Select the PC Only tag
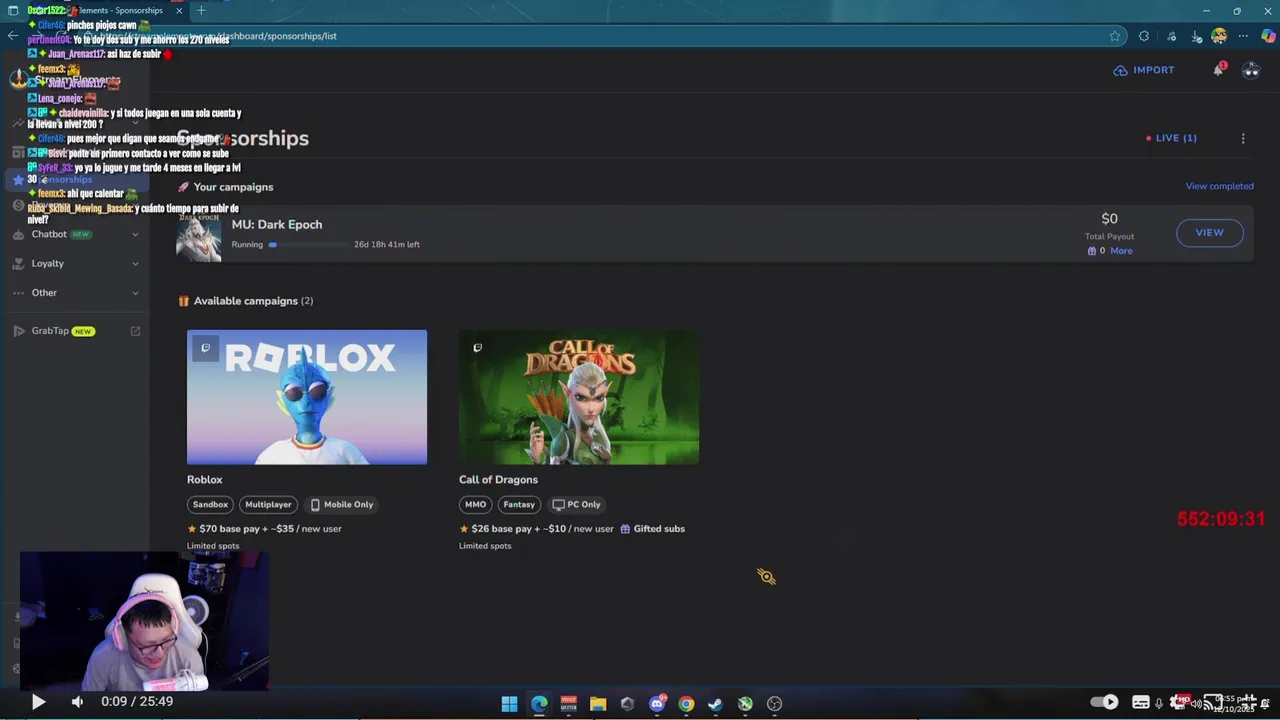 [x=577, y=505]
